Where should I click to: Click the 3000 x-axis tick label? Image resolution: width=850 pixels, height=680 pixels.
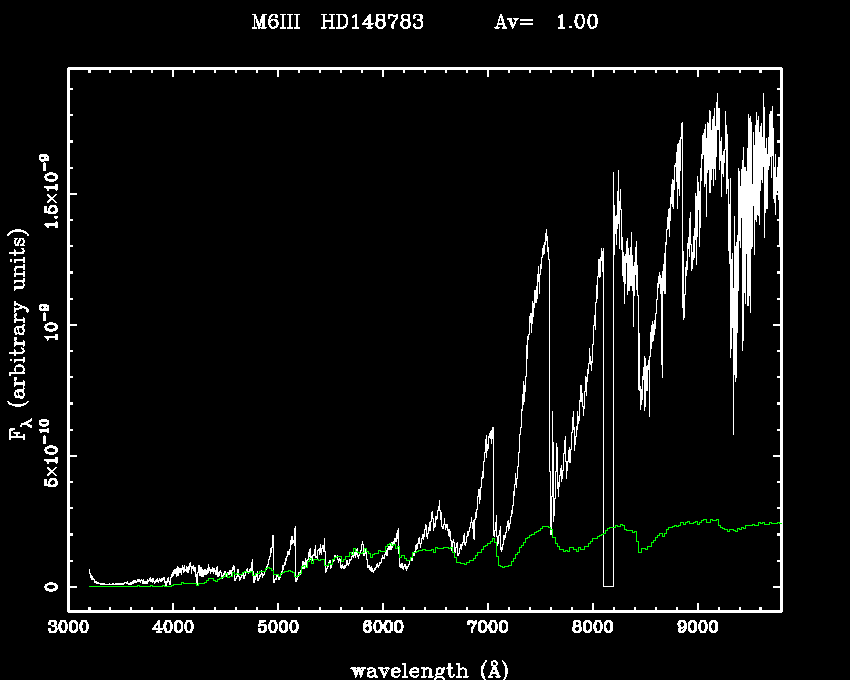(67, 629)
